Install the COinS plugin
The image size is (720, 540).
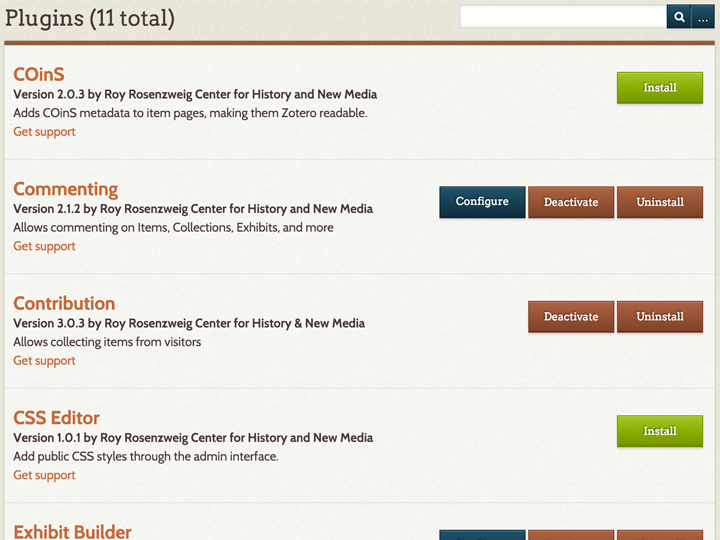coord(659,88)
